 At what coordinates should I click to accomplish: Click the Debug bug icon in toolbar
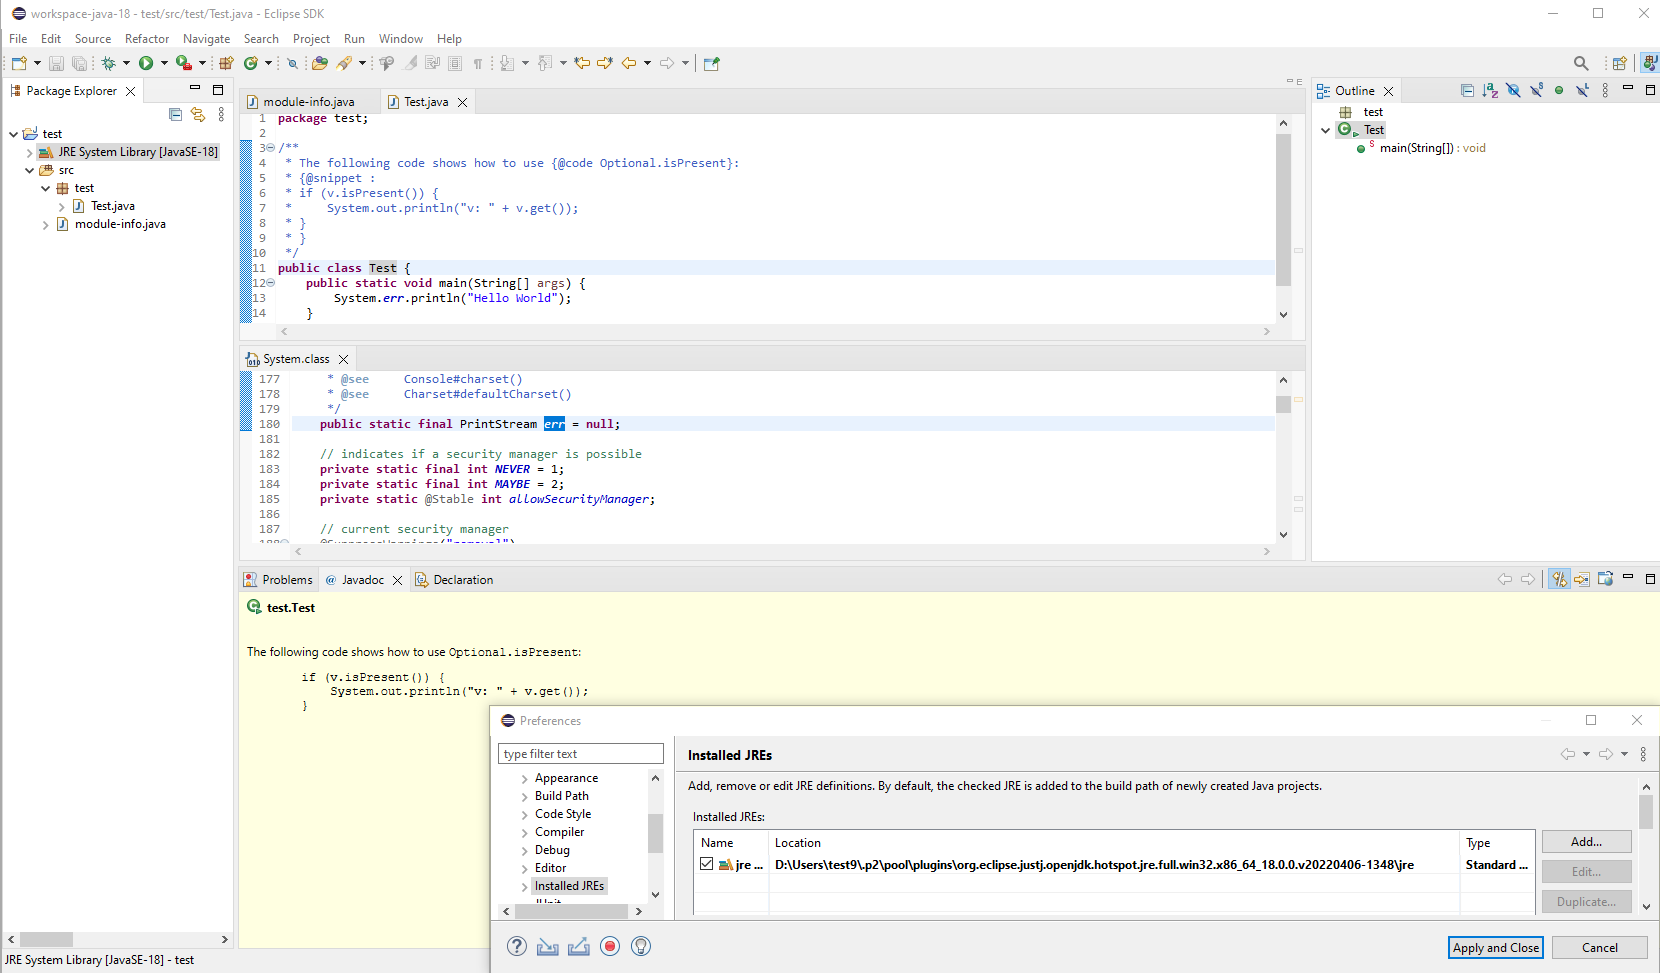(108, 63)
